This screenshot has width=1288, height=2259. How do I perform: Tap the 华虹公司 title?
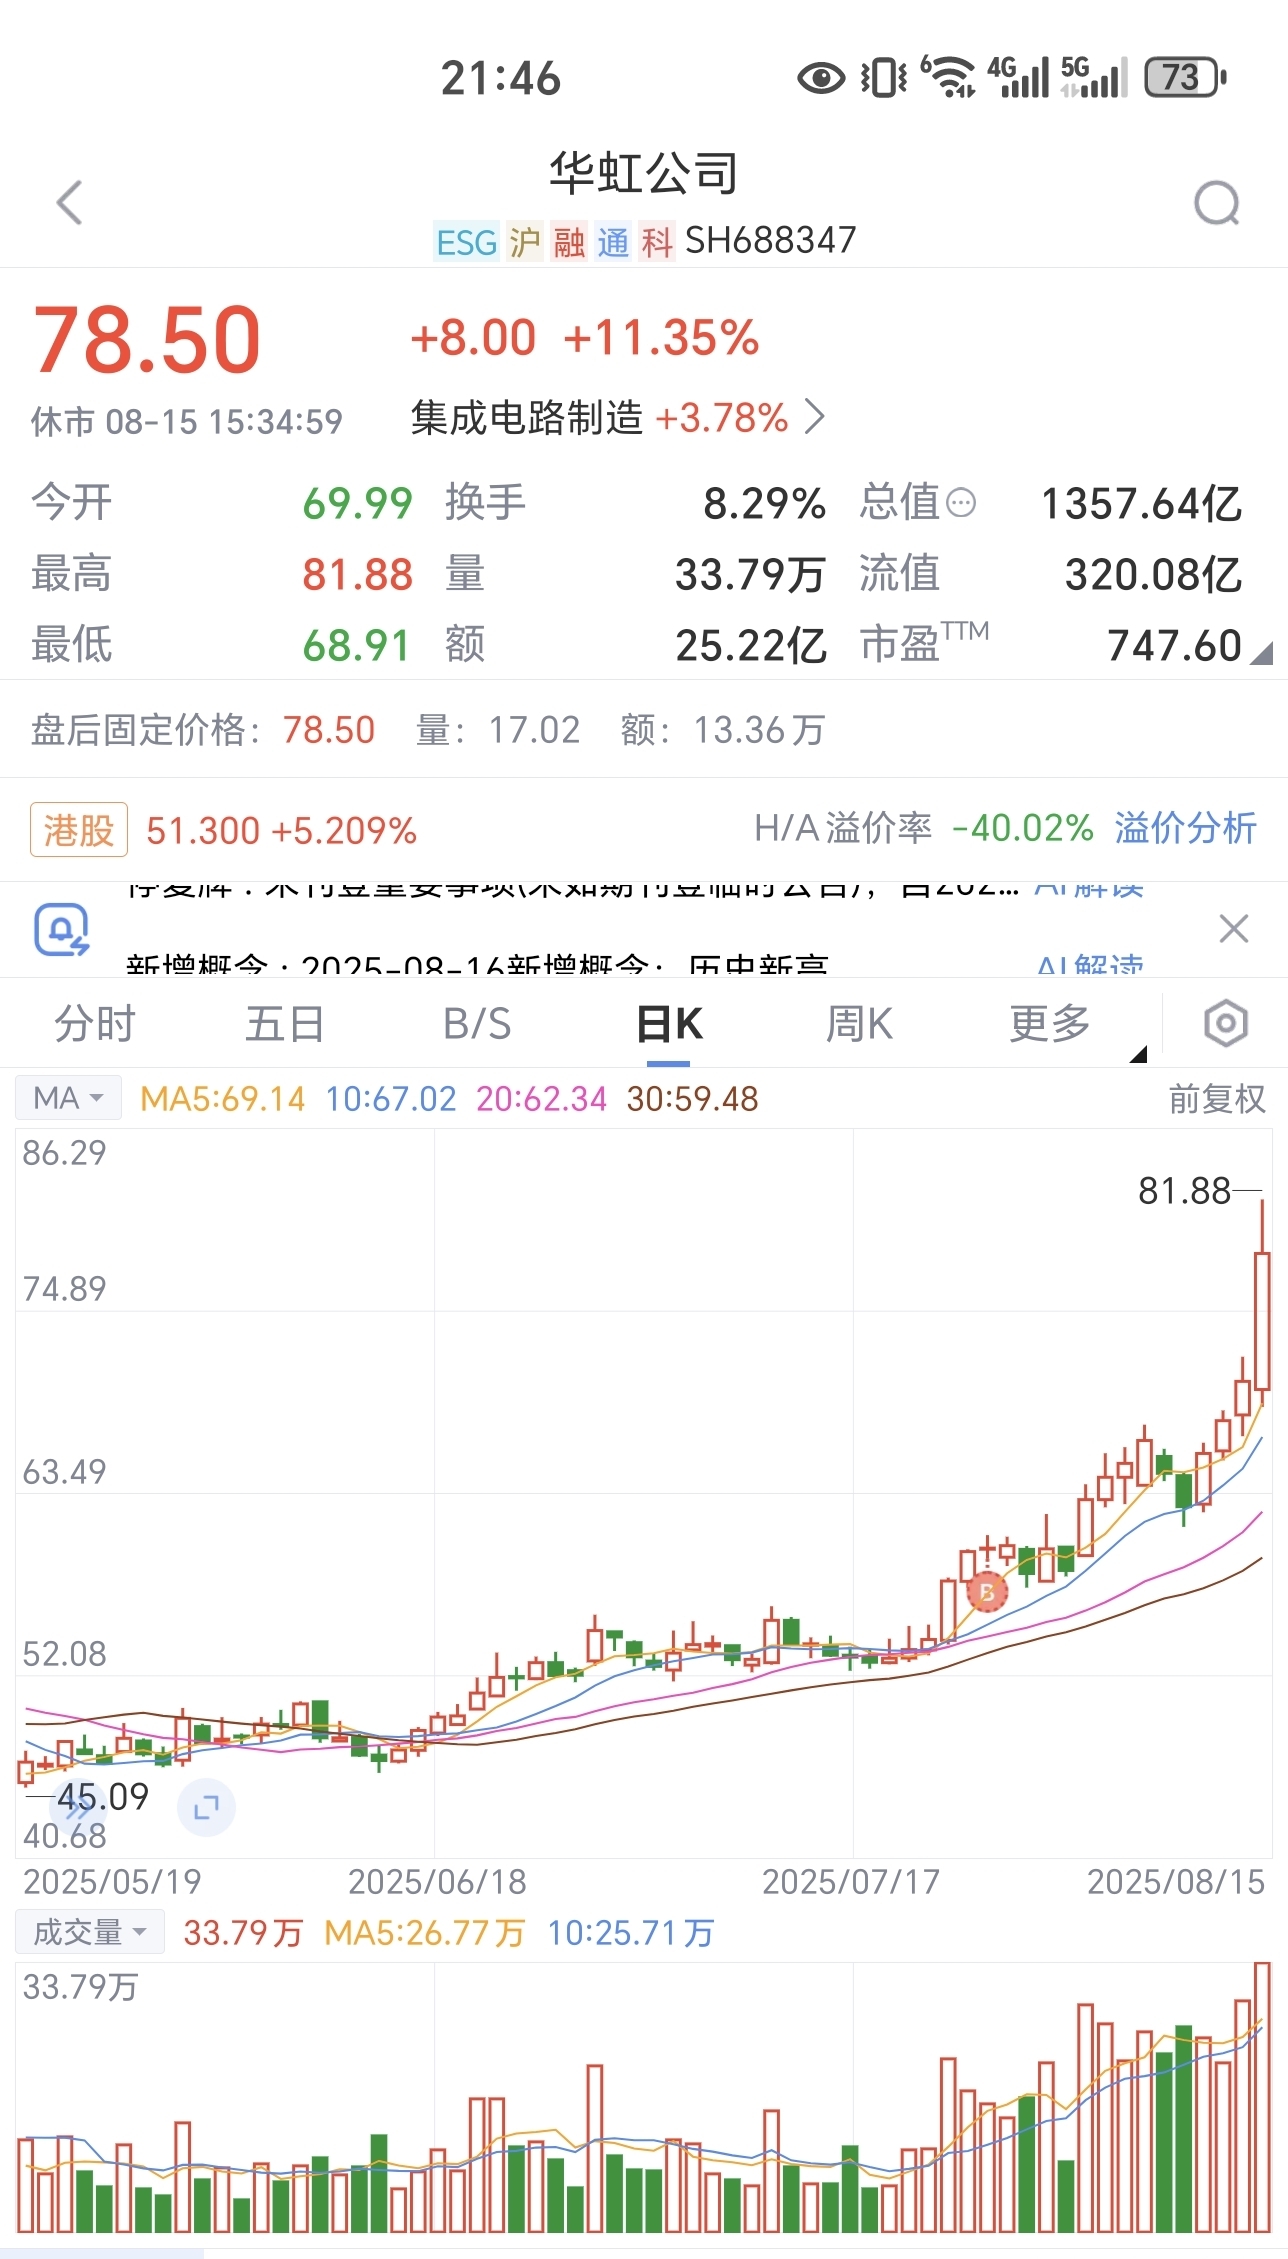click(x=644, y=173)
